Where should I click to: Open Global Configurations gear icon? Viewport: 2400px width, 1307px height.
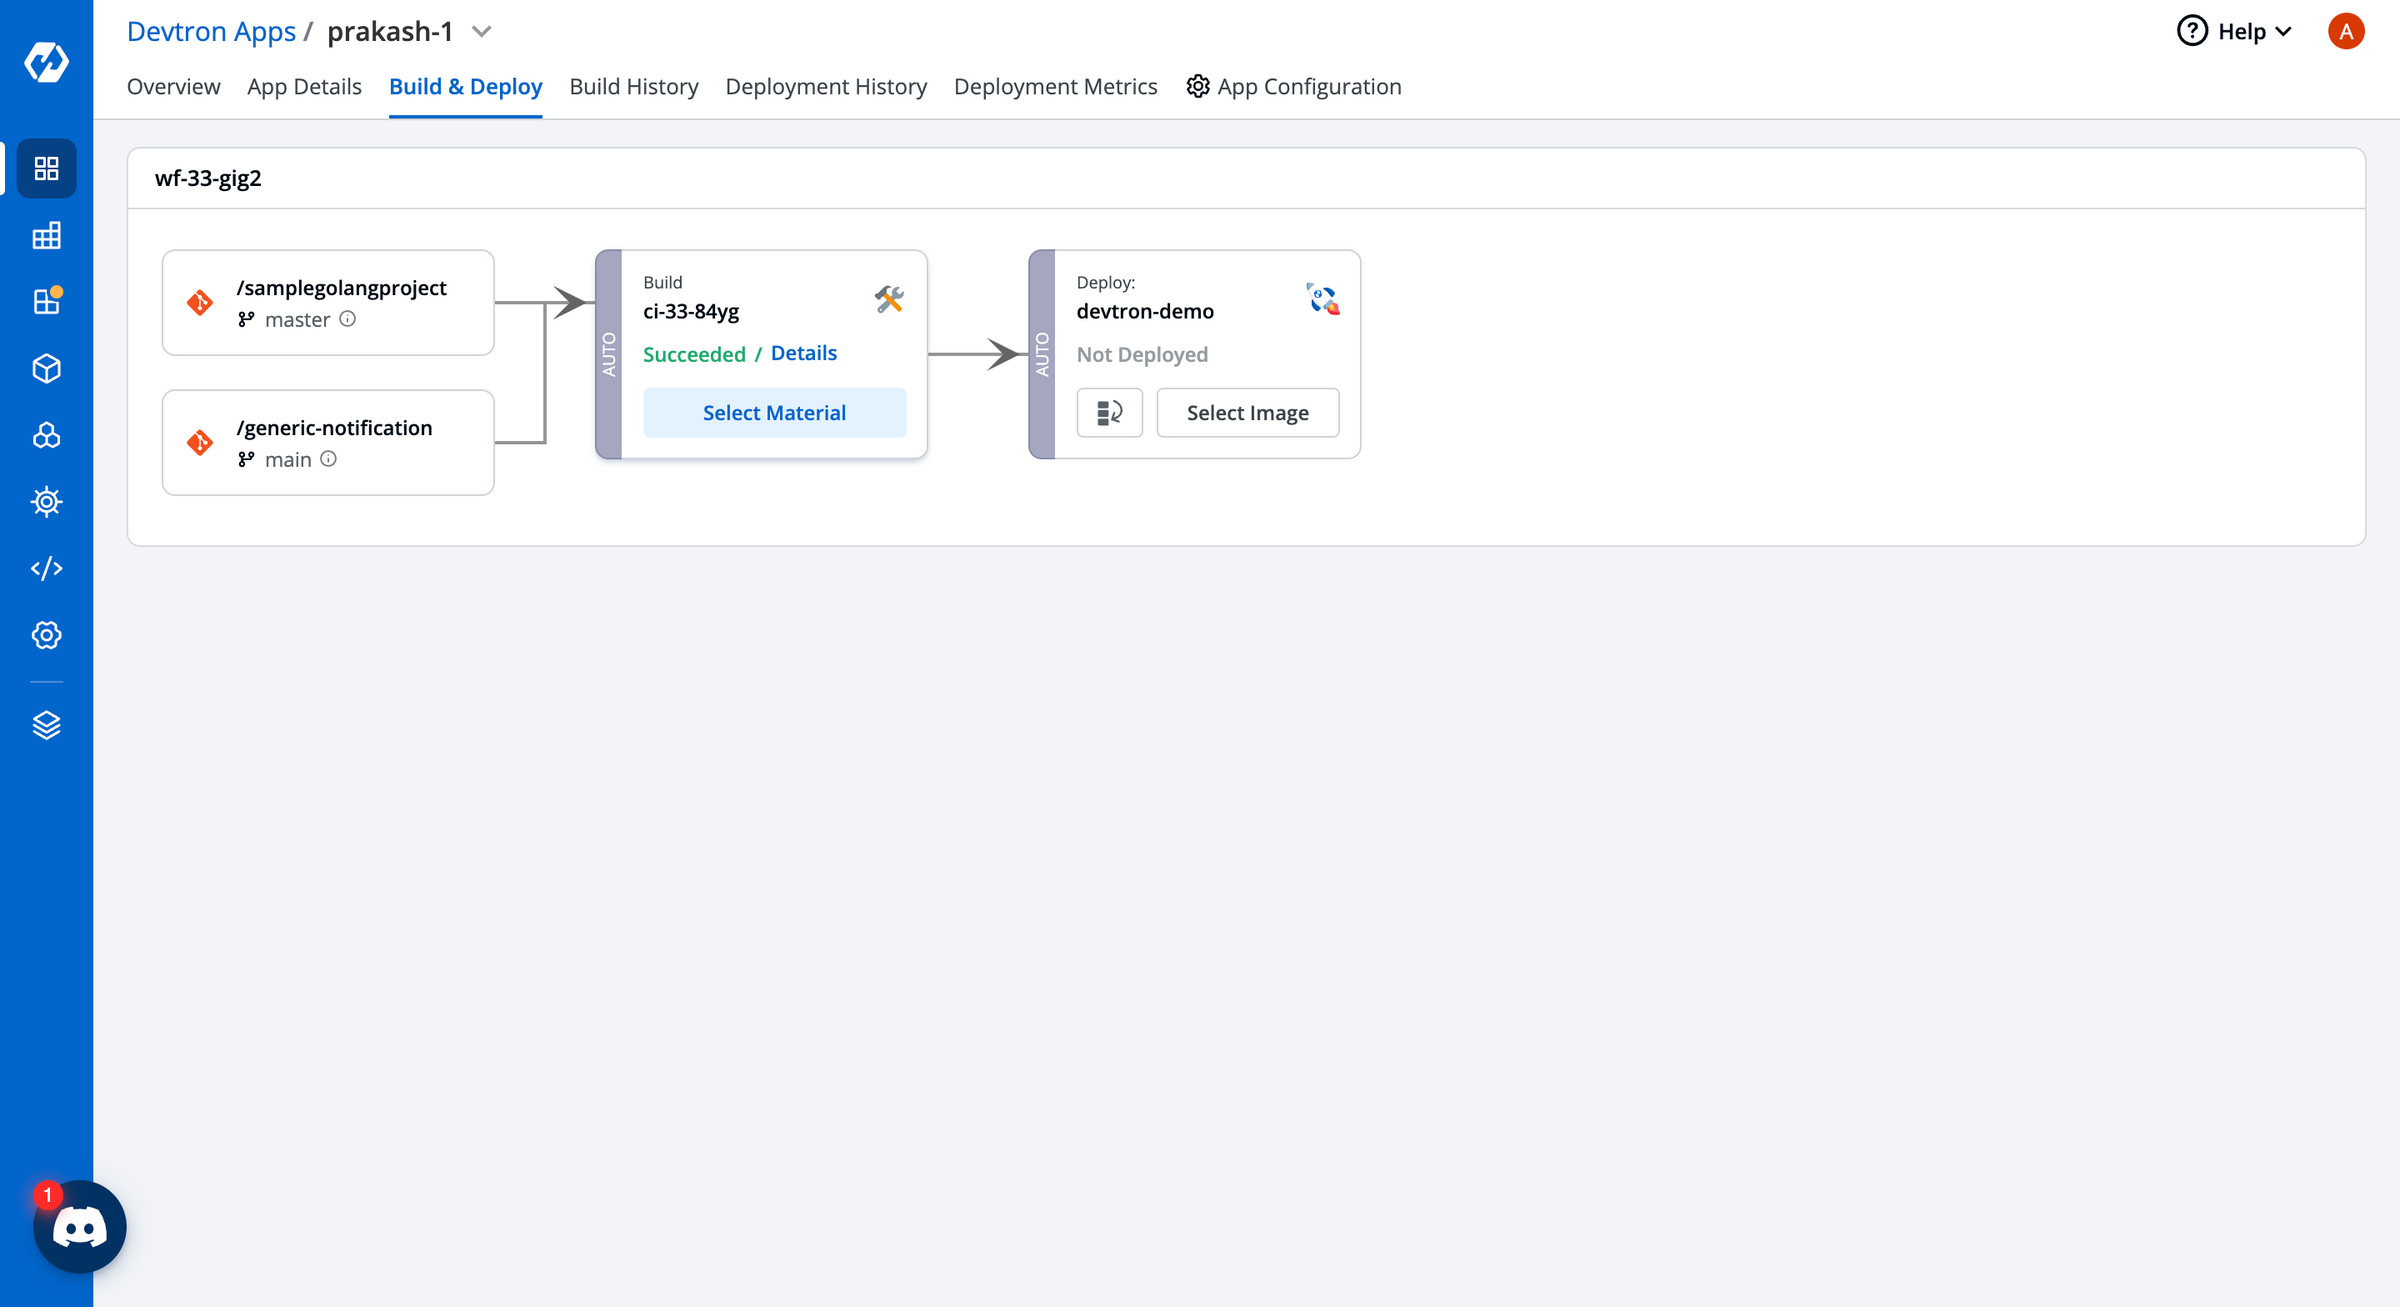tap(47, 635)
